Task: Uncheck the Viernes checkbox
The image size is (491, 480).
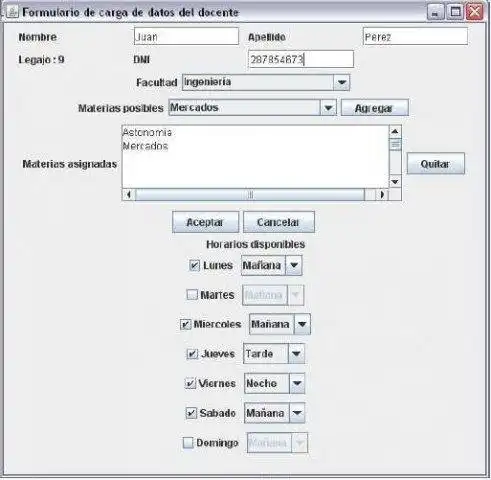Action: [x=190, y=383]
